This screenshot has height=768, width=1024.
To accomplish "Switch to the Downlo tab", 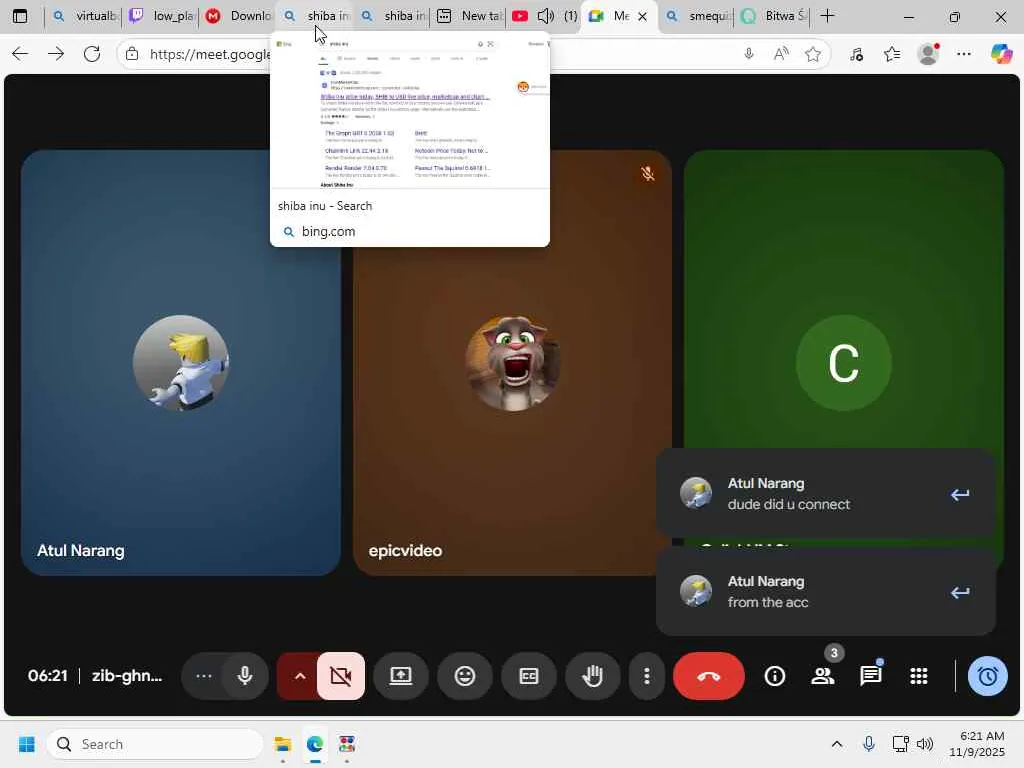I will (239, 16).
